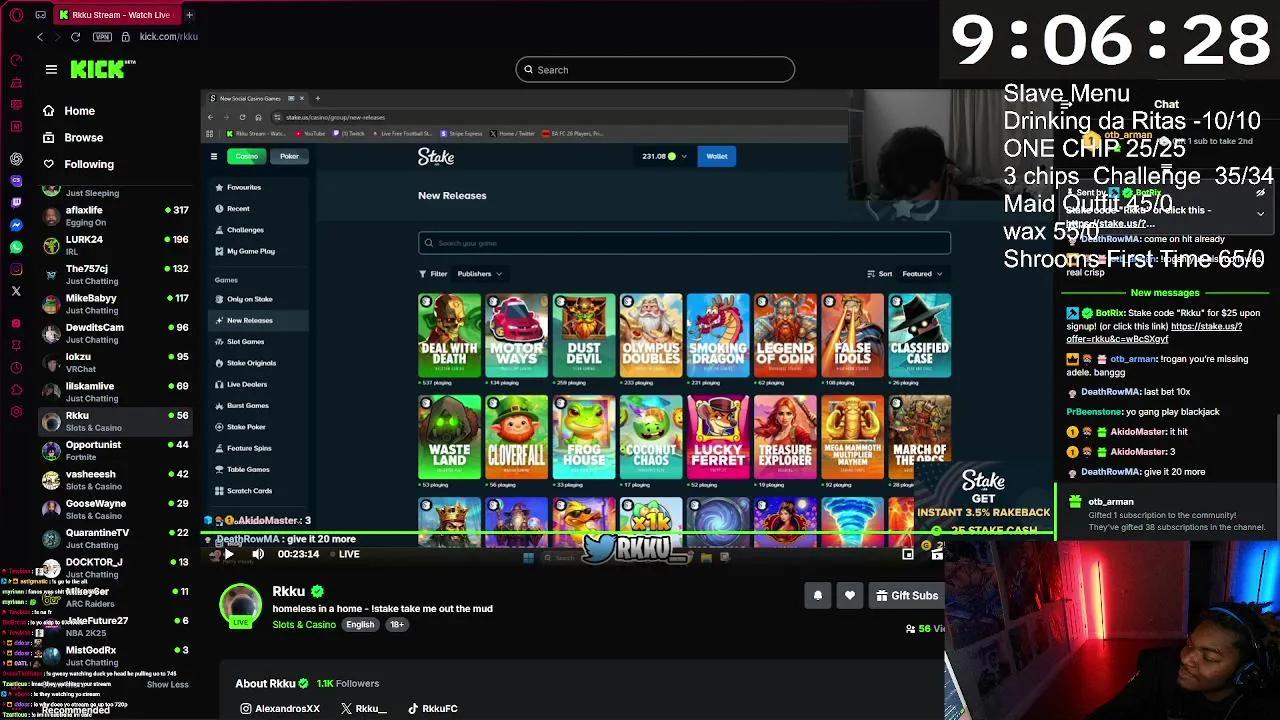Select Casino tab in streamed Stake window
Image resolution: width=1280 pixels, height=720 pixels.
point(246,156)
